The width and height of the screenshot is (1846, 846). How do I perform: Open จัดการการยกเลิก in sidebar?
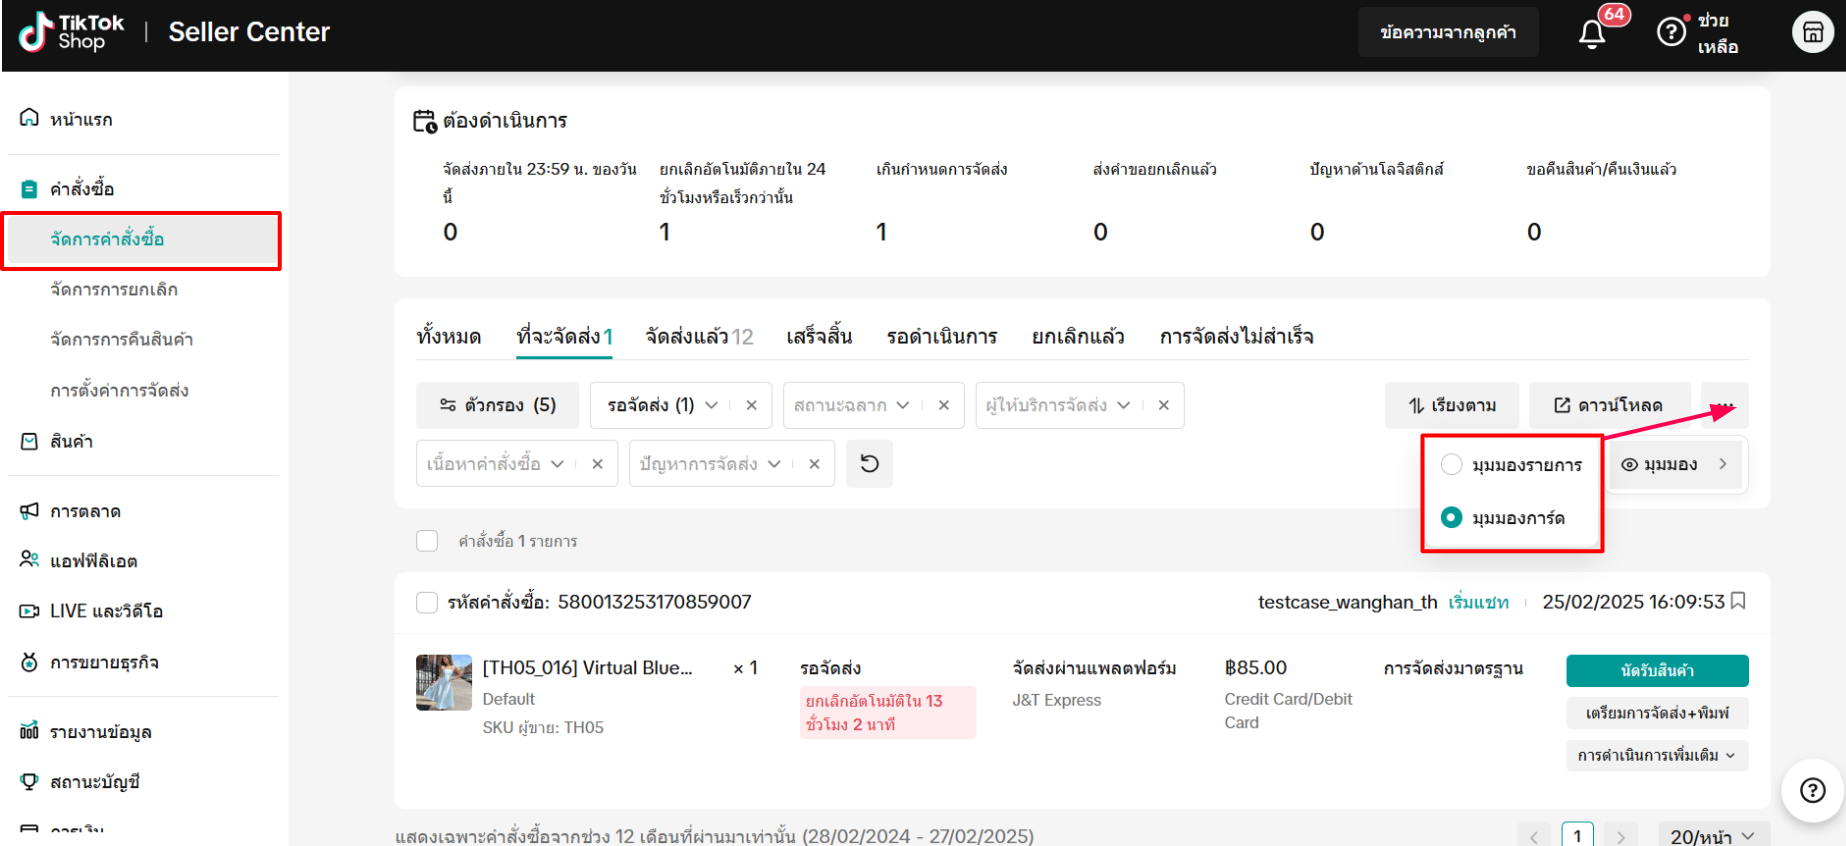click(x=114, y=289)
